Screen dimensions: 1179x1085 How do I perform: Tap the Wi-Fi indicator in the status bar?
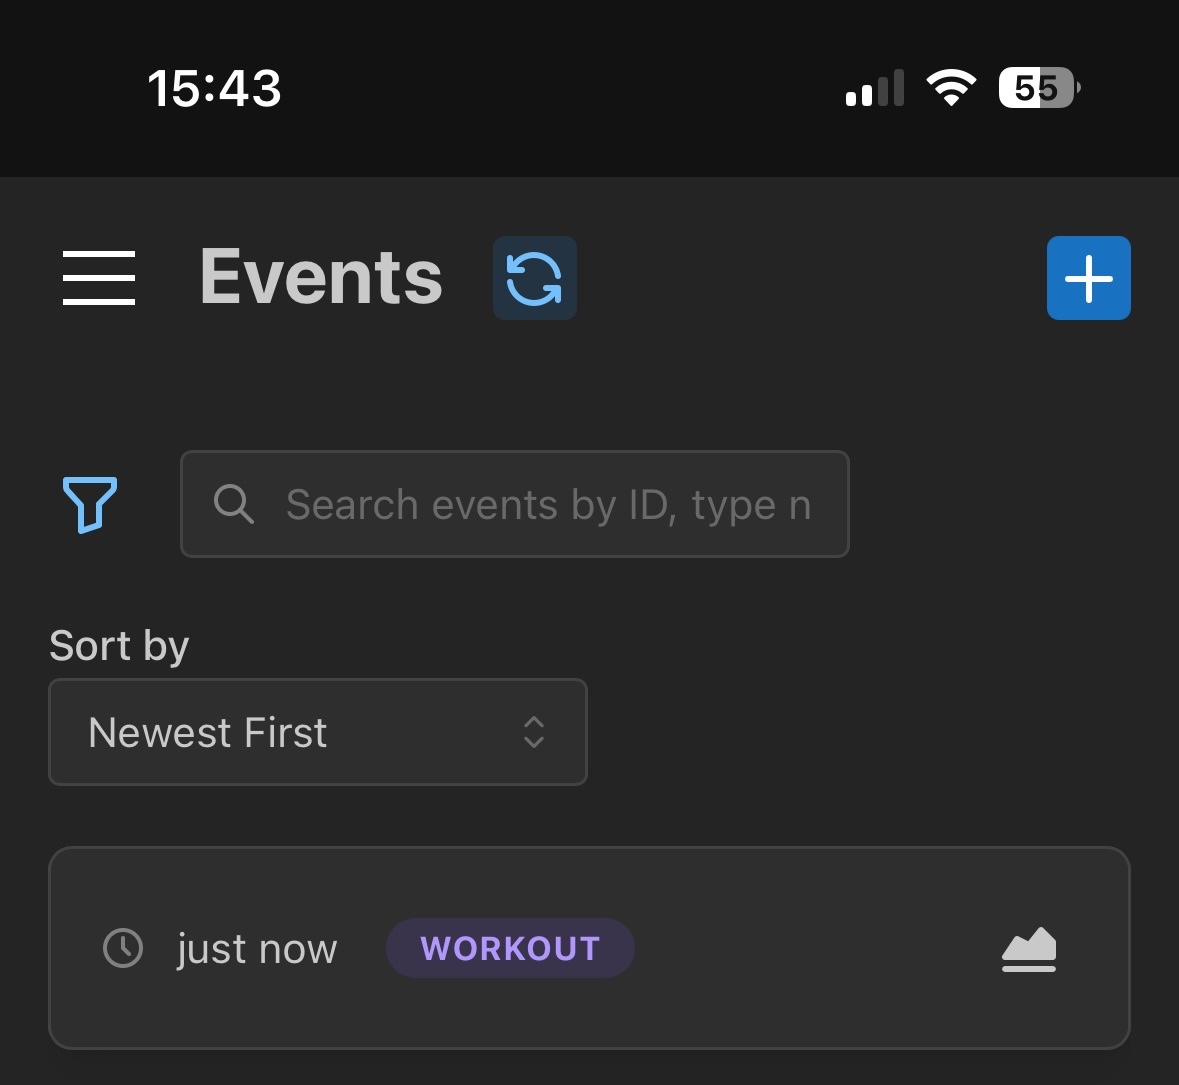click(951, 87)
